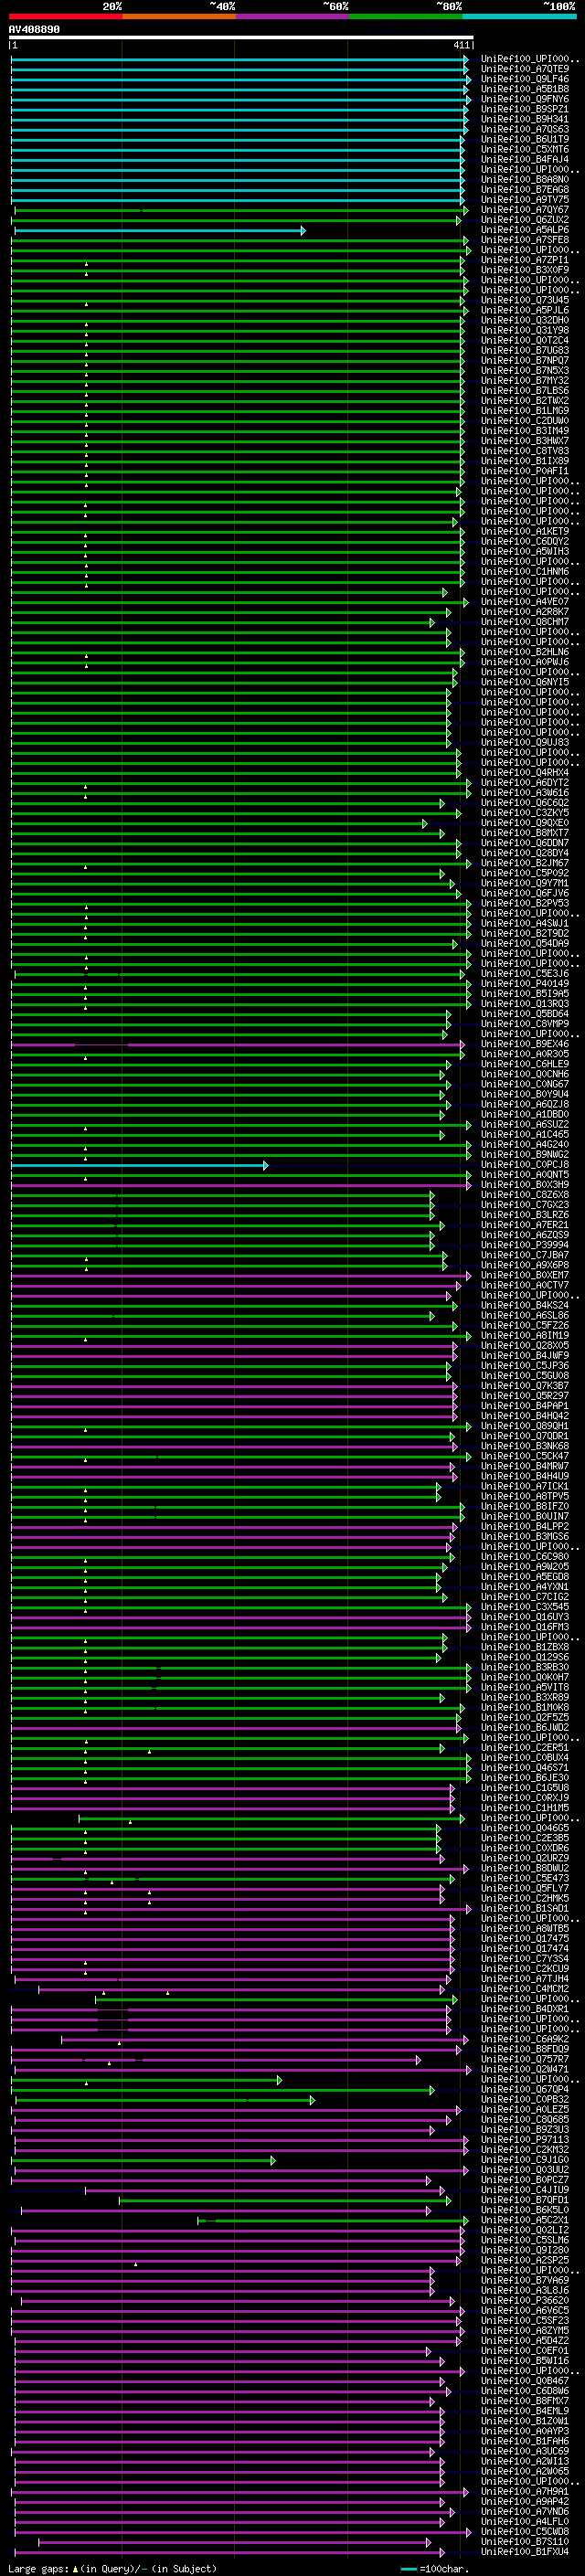The height and width of the screenshot is (2576, 585).
Task: Open the UniRef100_B4HQ42 hit
Action: 525,1415
